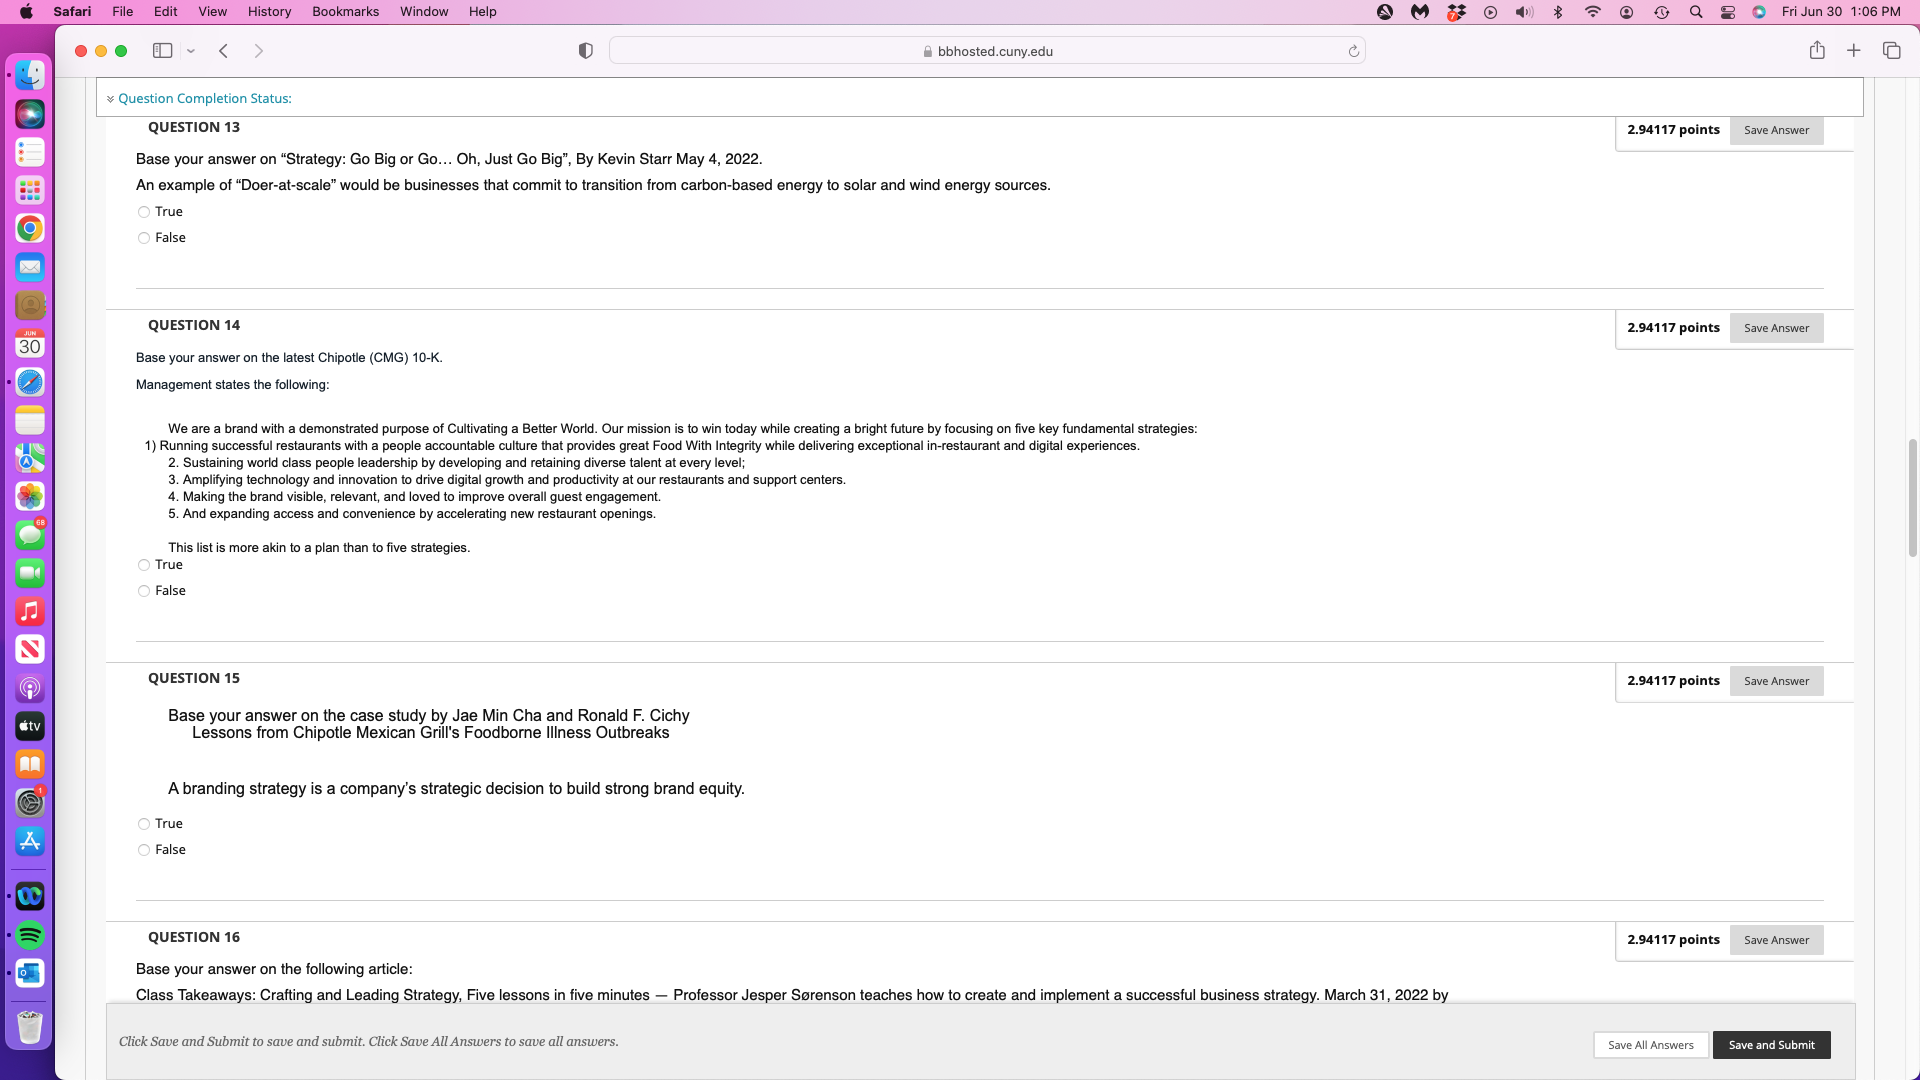
Task: Open the Bookmarks menu
Action: click(345, 12)
